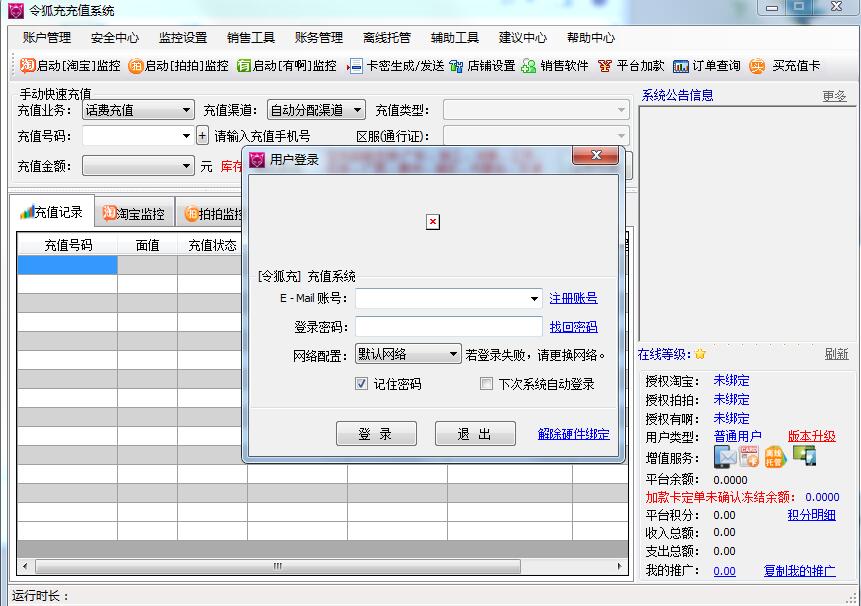Viewport: 861px width, 606px height.
Task: Open the 网络配置 dropdown
Action: (x=408, y=354)
